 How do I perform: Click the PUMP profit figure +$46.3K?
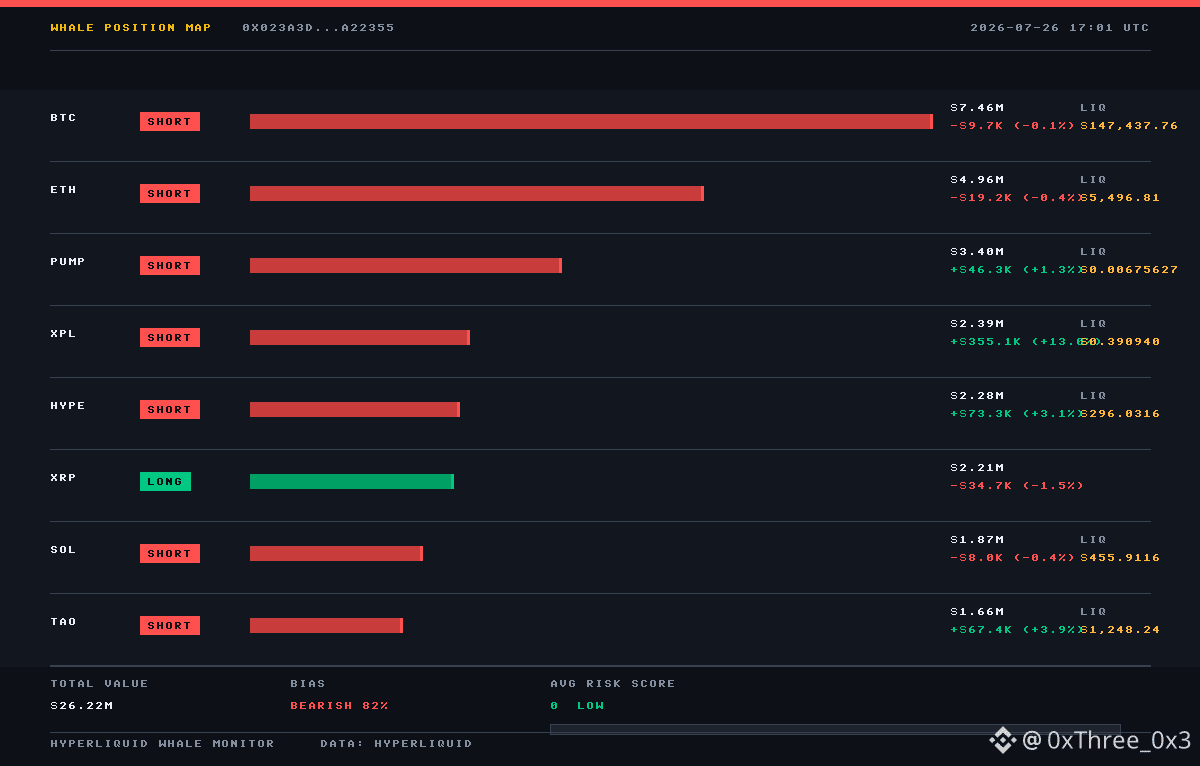981,270
